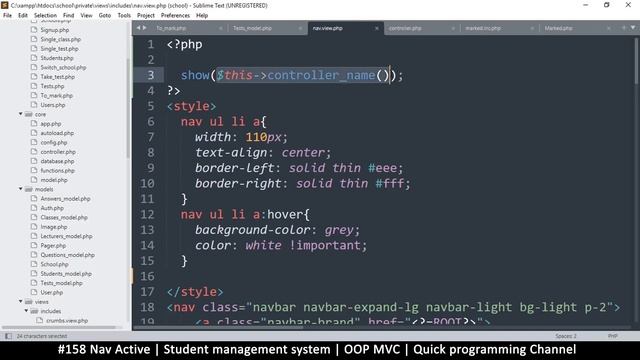Open Classes_model.php in the sidebar

tap(64, 218)
